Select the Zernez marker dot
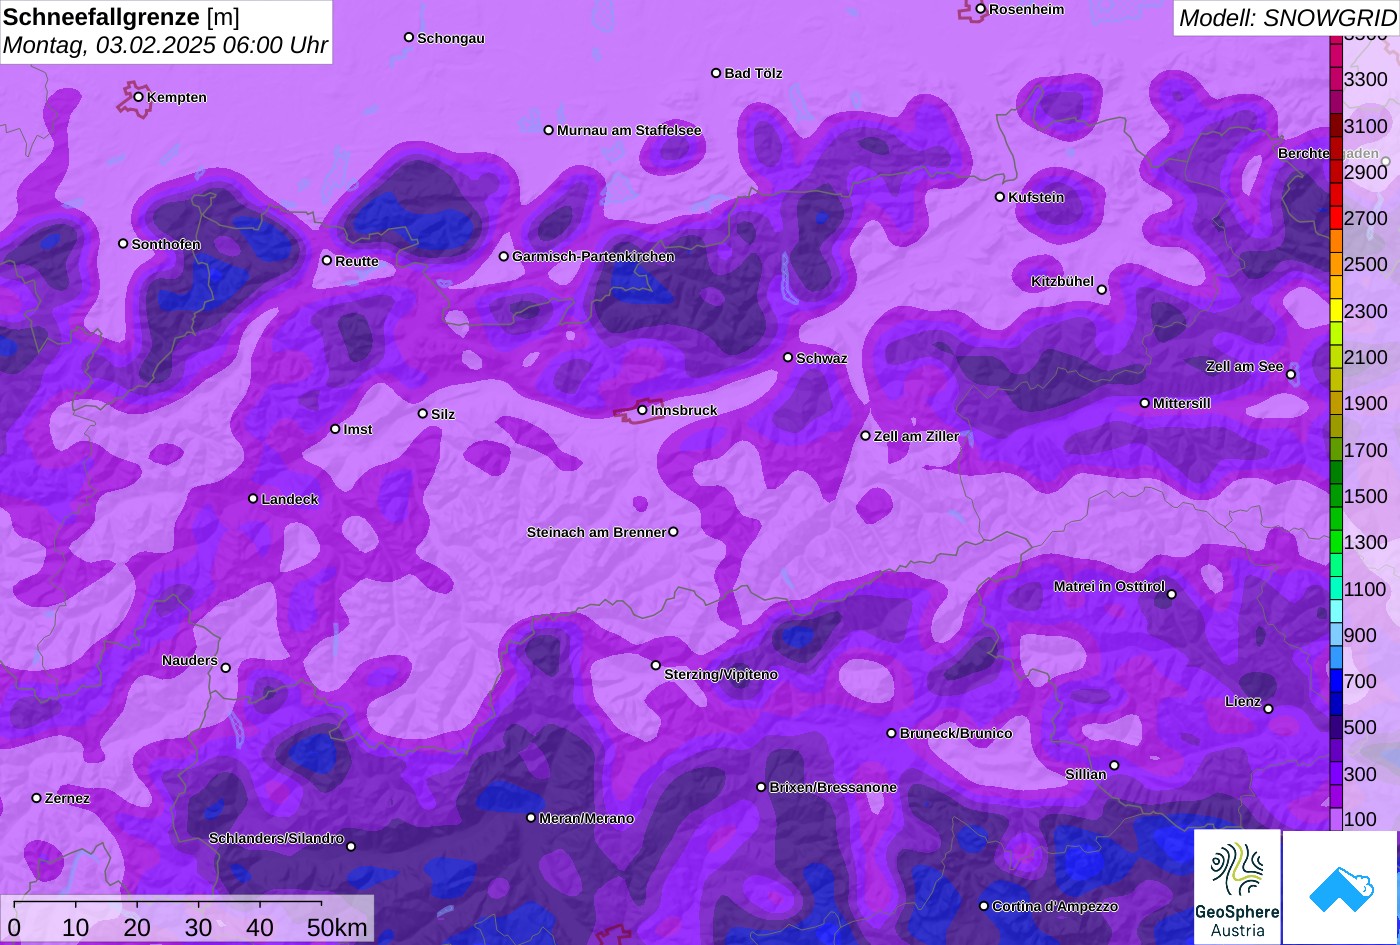Image resolution: width=1400 pixels, height=945 pixels. [37, 798]
